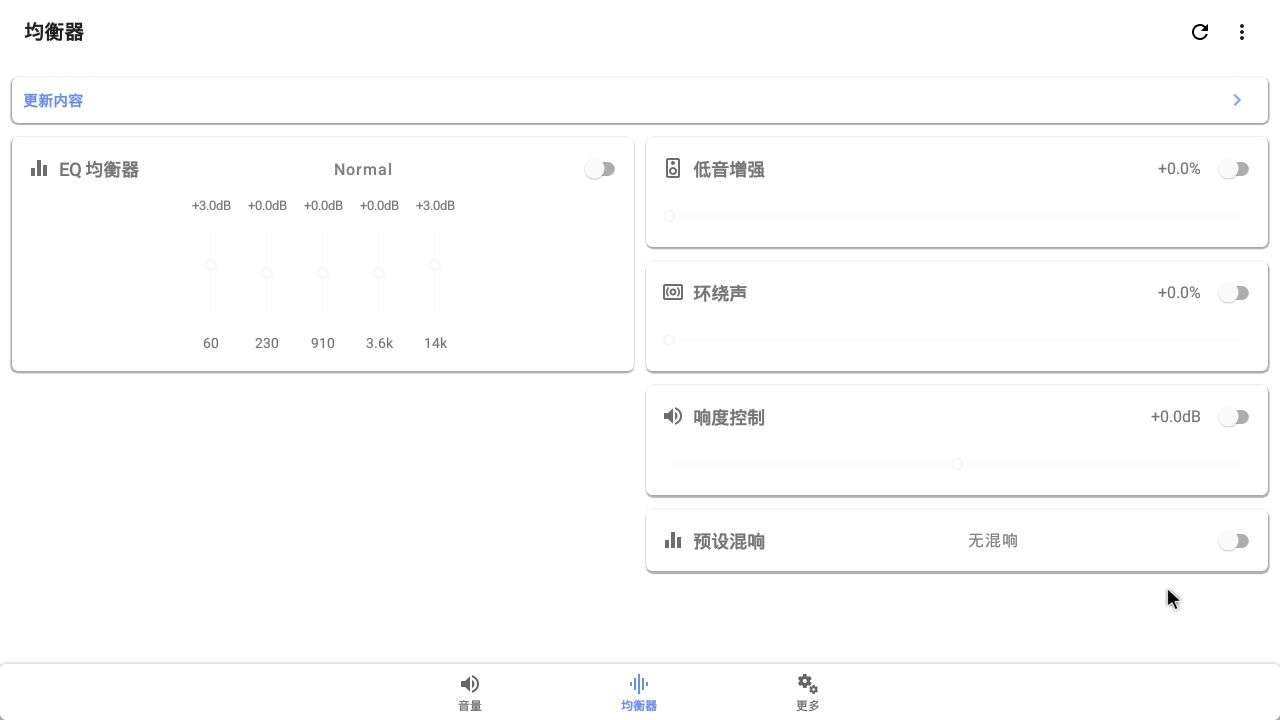
Task: Click the 低音增强 card title
Action: click(729, 170)
